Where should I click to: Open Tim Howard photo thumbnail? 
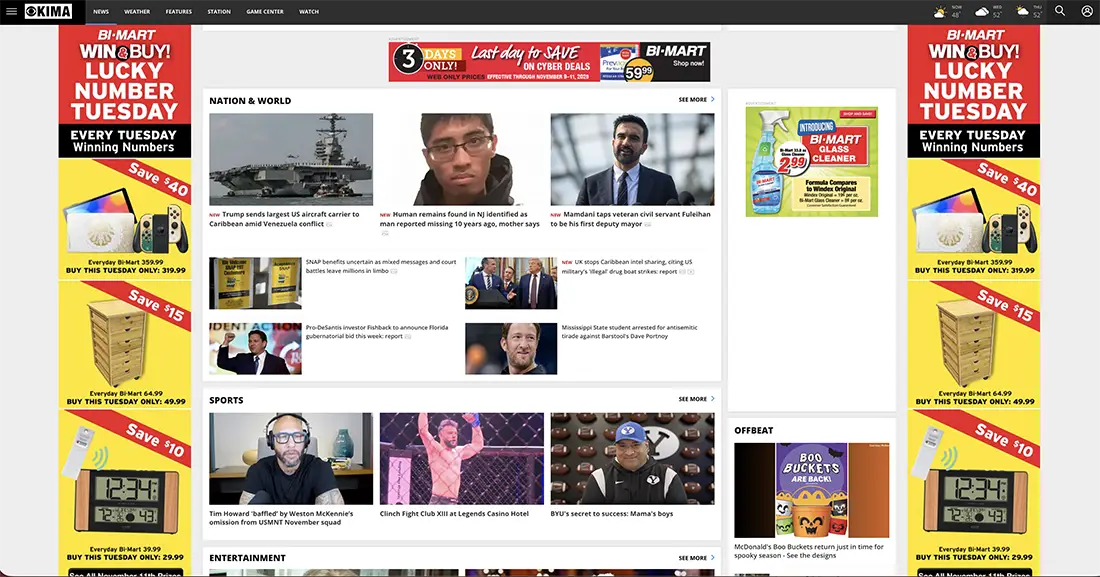pos(291,458)
